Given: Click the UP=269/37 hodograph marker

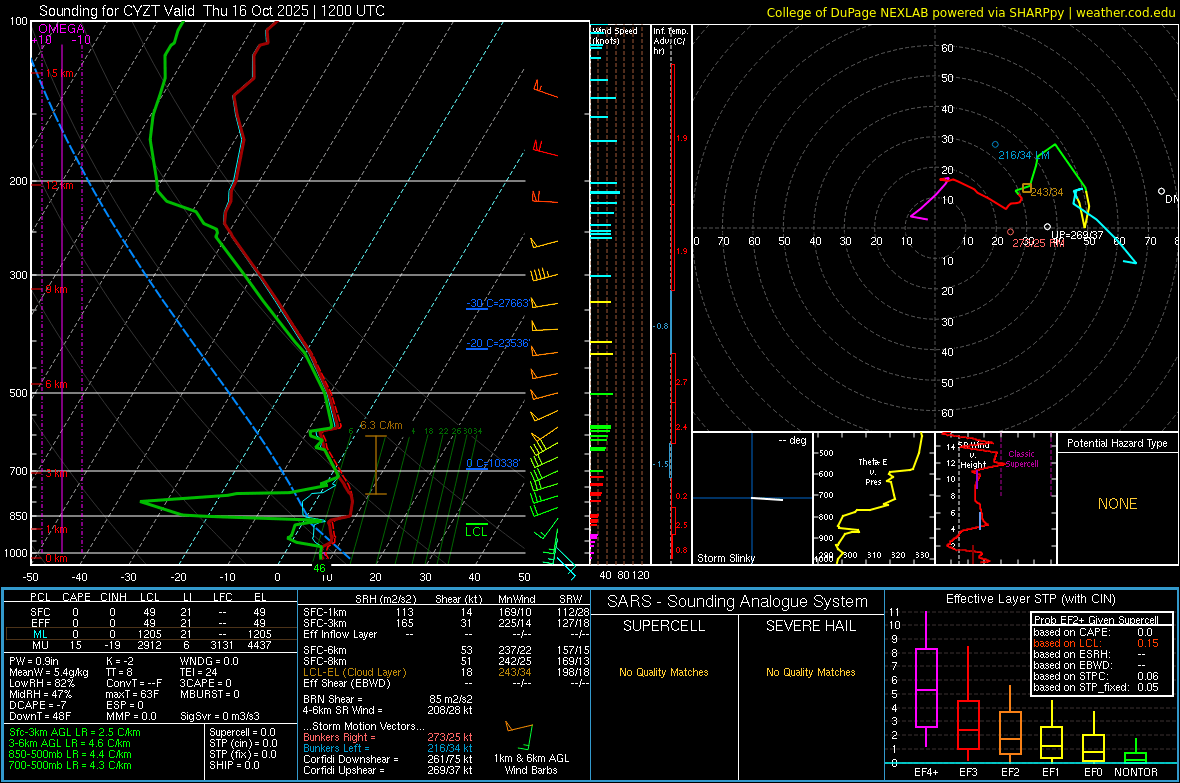Looking at the screenshot, I should (x=1047, y=227).
